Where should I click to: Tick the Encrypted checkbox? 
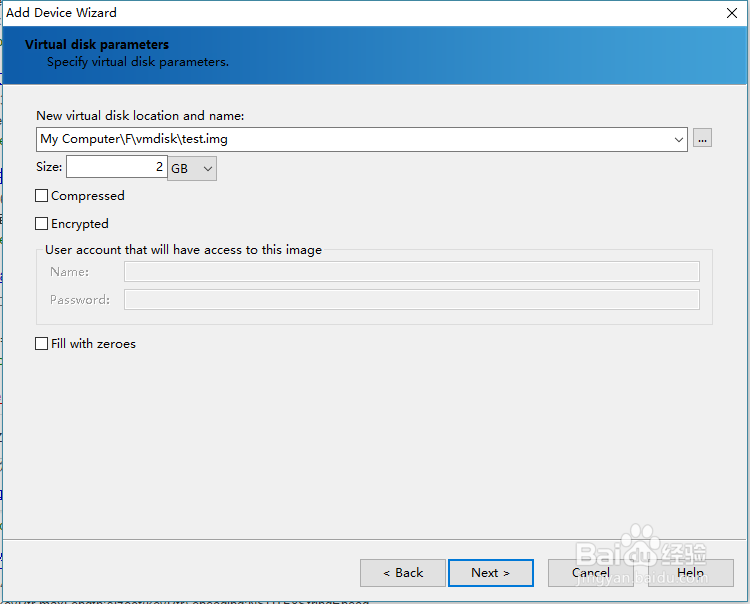(x=42, y=224)
